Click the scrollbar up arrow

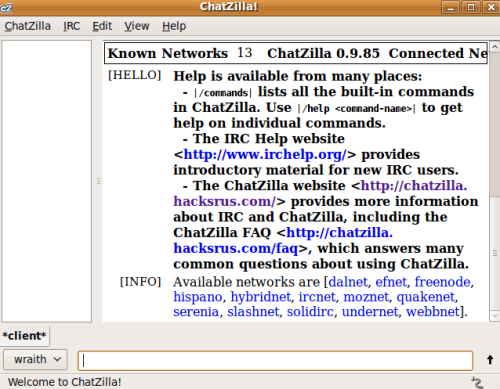coord(495,47)
